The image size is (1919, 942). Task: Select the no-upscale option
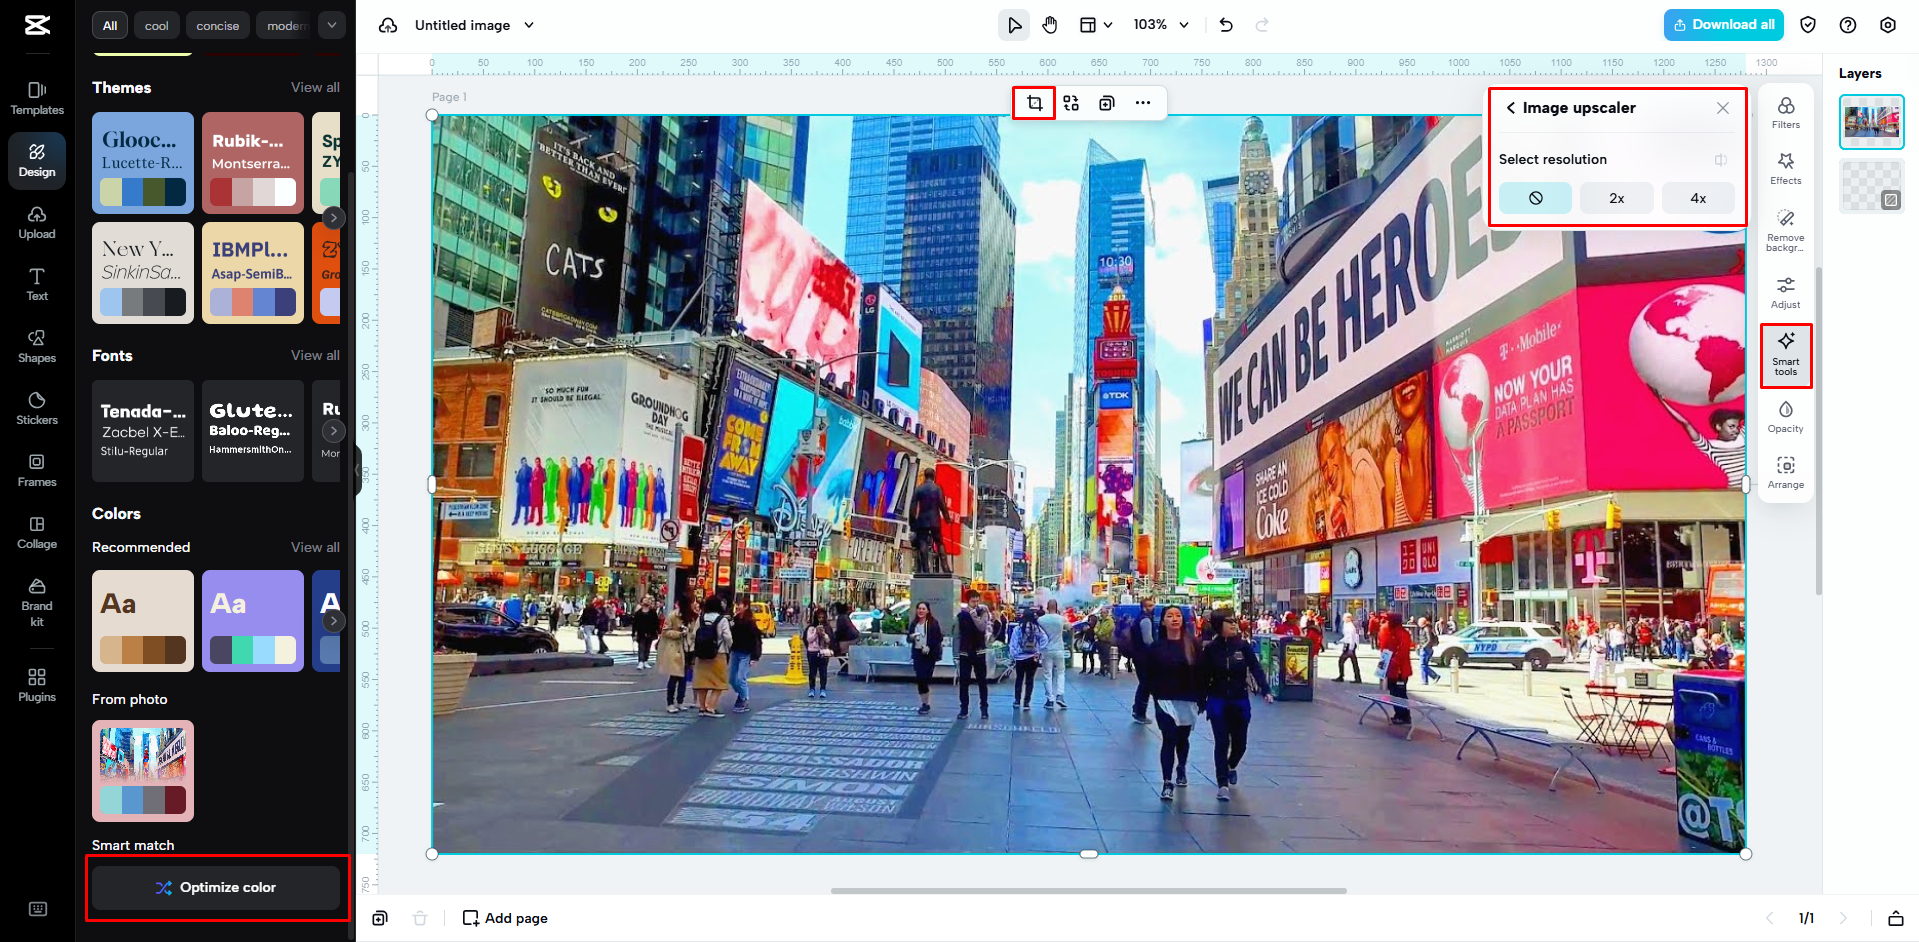[1535, 198]
